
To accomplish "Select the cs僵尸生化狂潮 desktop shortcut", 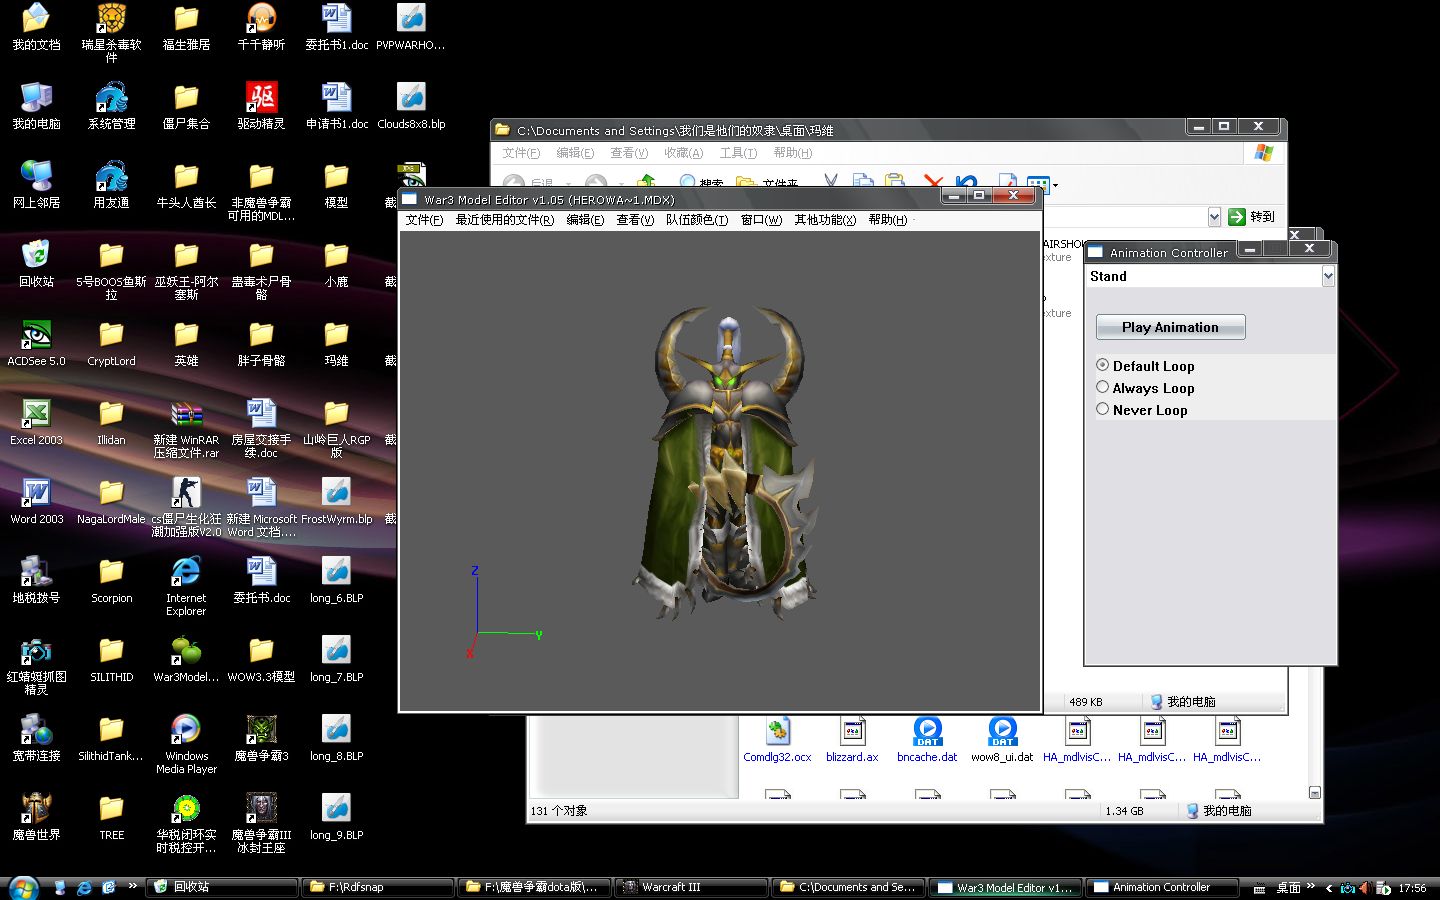I will (186, 506).
